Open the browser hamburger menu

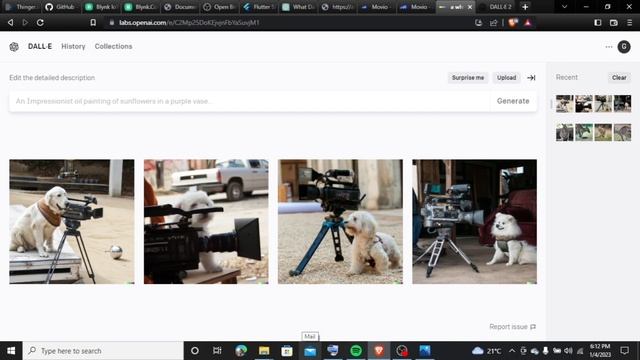tap(629, 22)
